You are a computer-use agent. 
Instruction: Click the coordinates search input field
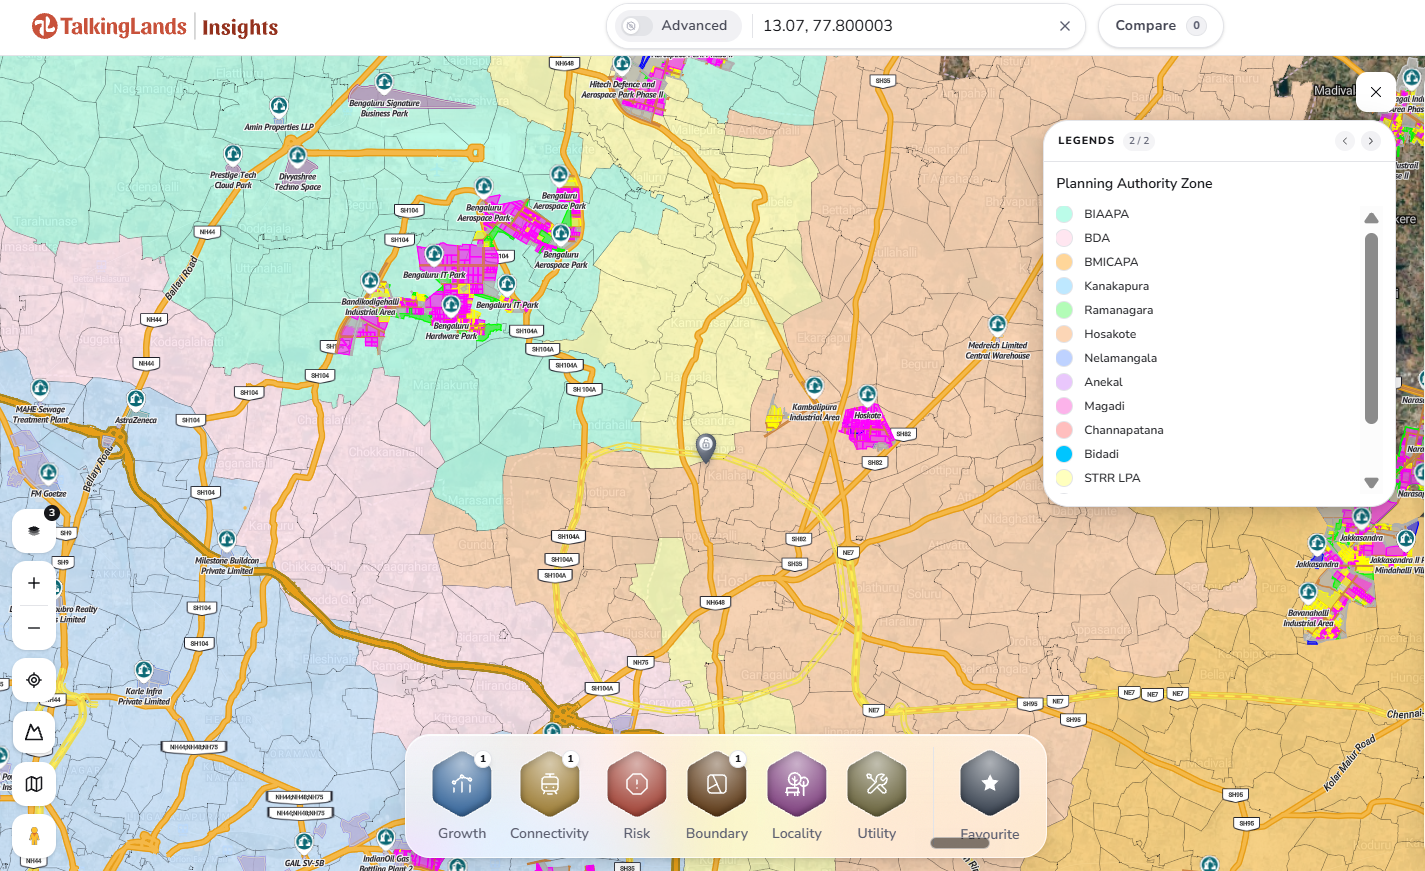pos(905,26)
